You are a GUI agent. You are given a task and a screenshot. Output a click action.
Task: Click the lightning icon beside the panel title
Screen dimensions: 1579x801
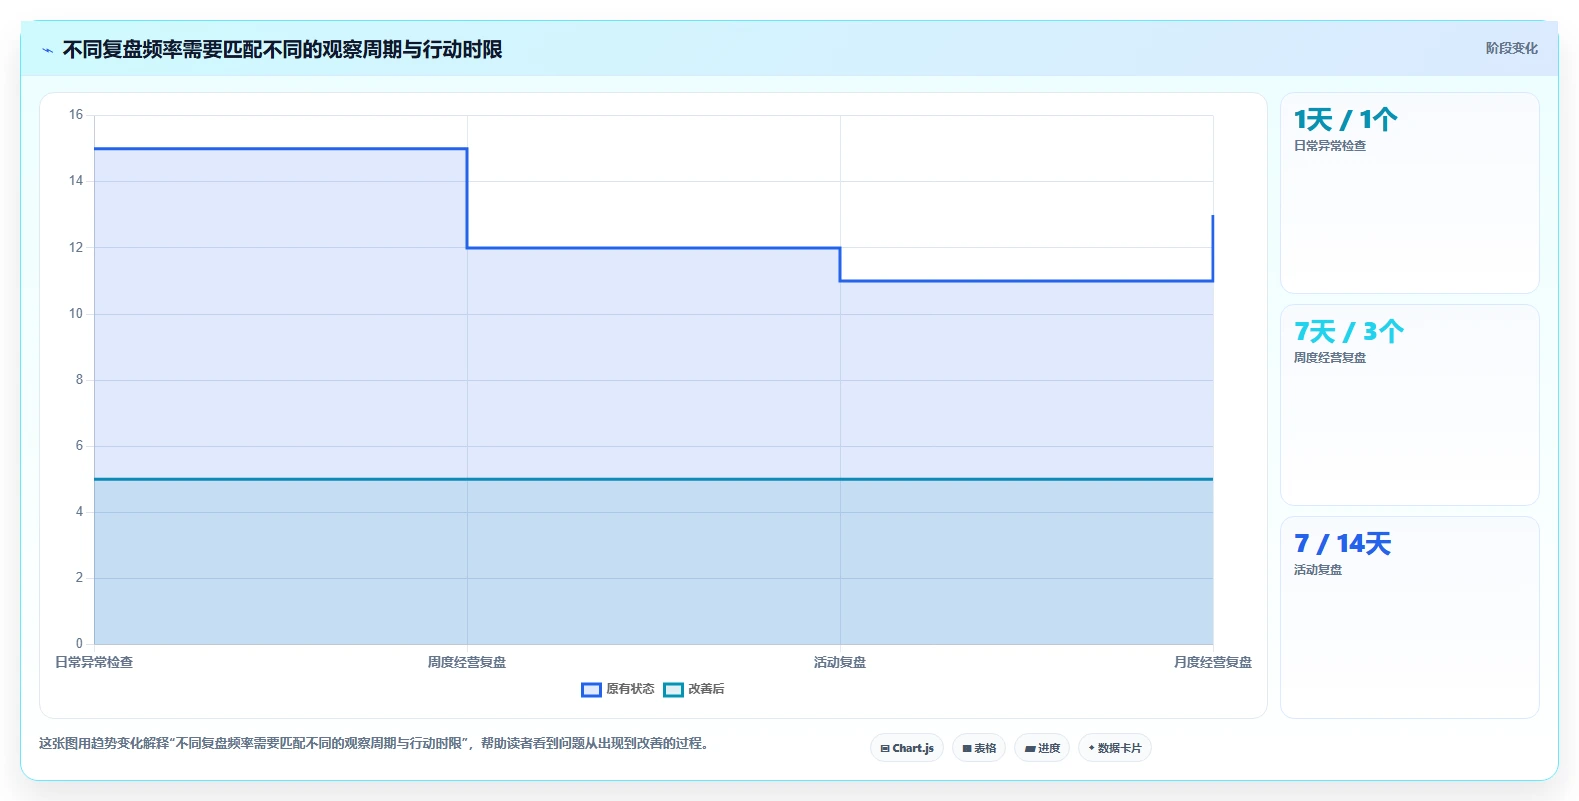(x=47, y=50)
